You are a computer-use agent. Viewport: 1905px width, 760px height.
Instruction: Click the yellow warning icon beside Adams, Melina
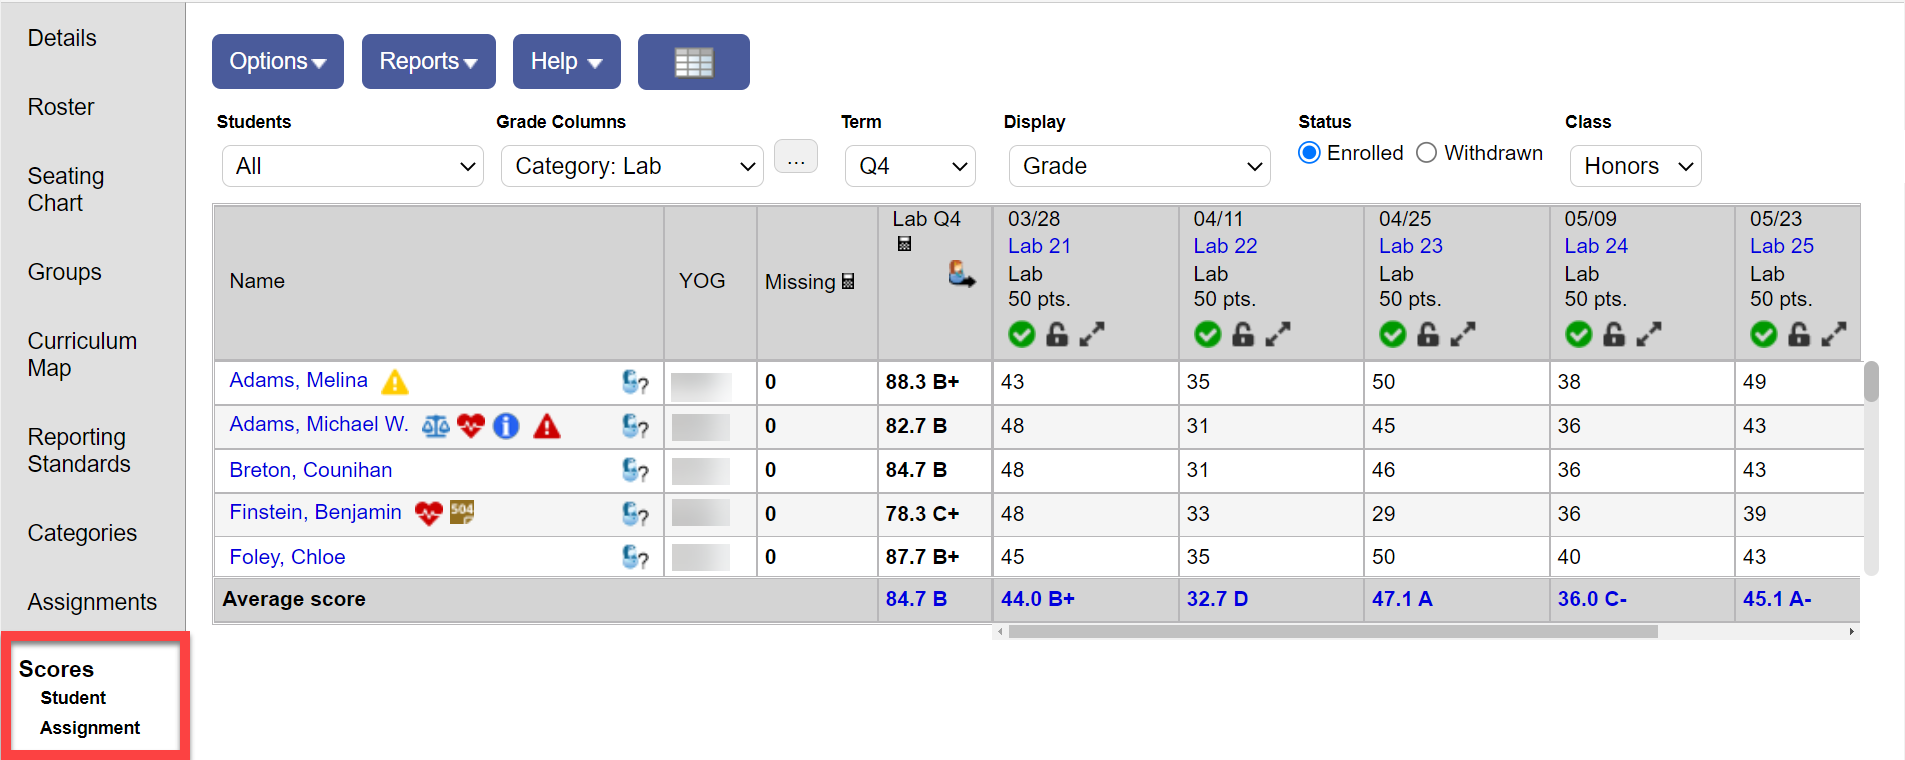[395, 382]
